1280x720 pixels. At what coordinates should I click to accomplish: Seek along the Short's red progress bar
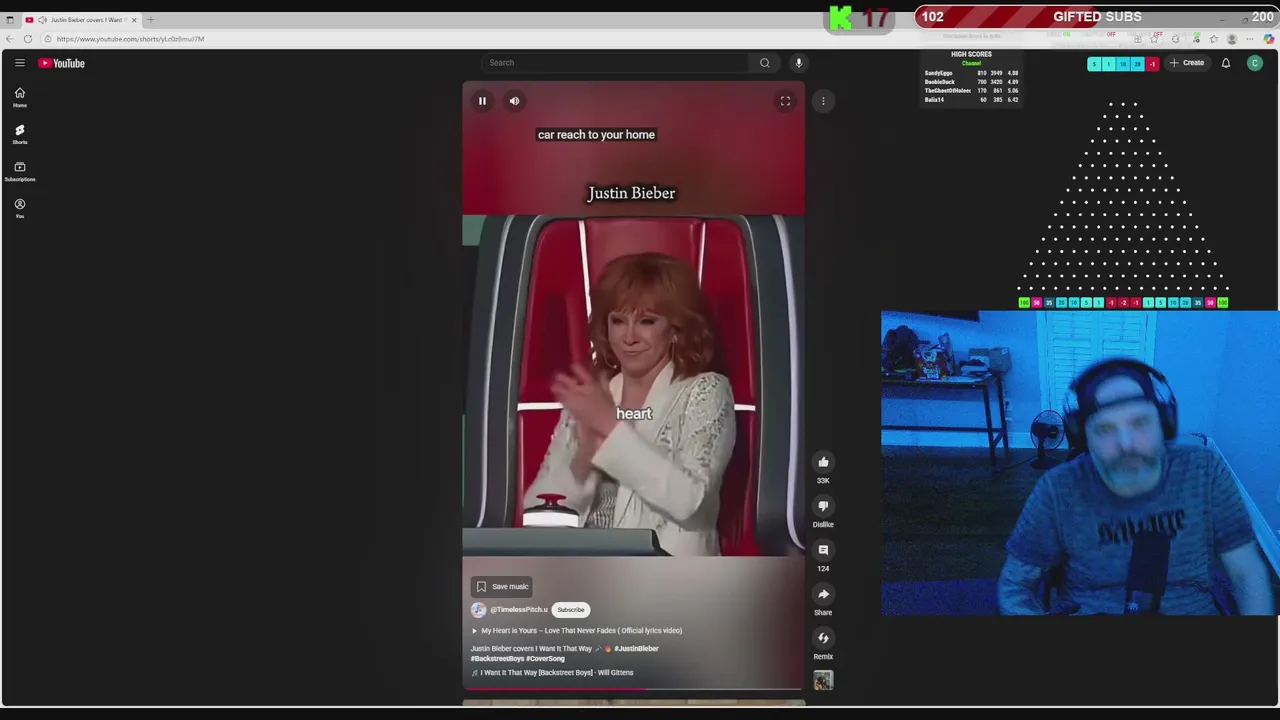[633, 689]
